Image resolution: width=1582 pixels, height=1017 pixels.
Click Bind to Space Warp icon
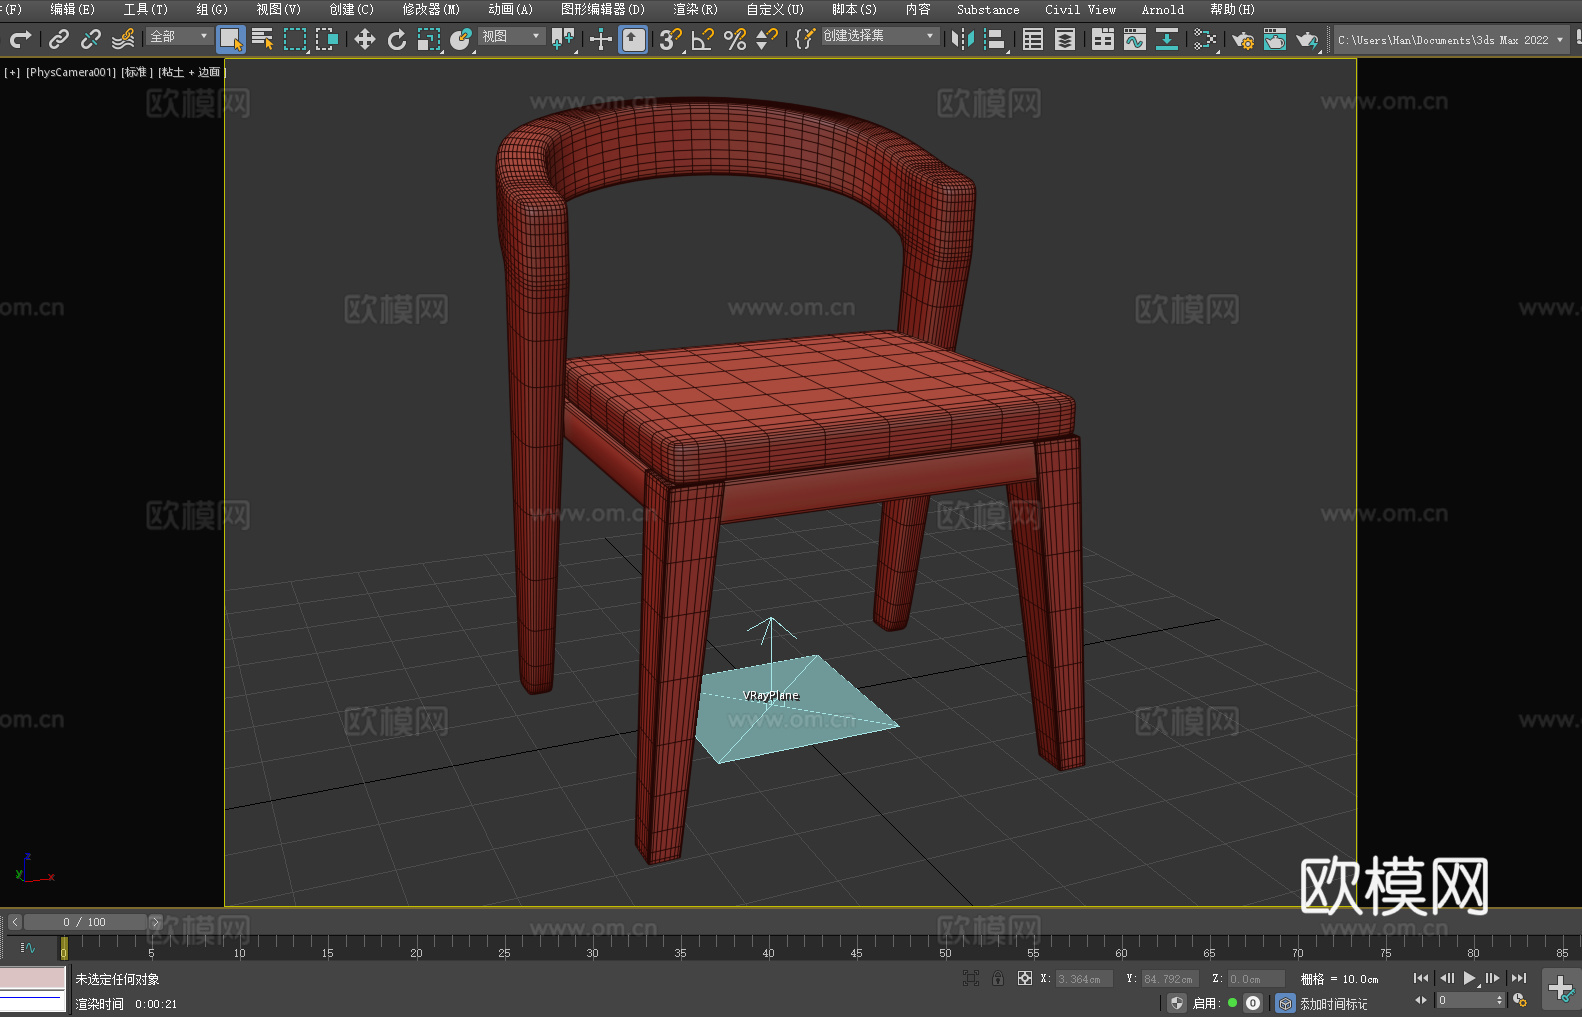123,39
